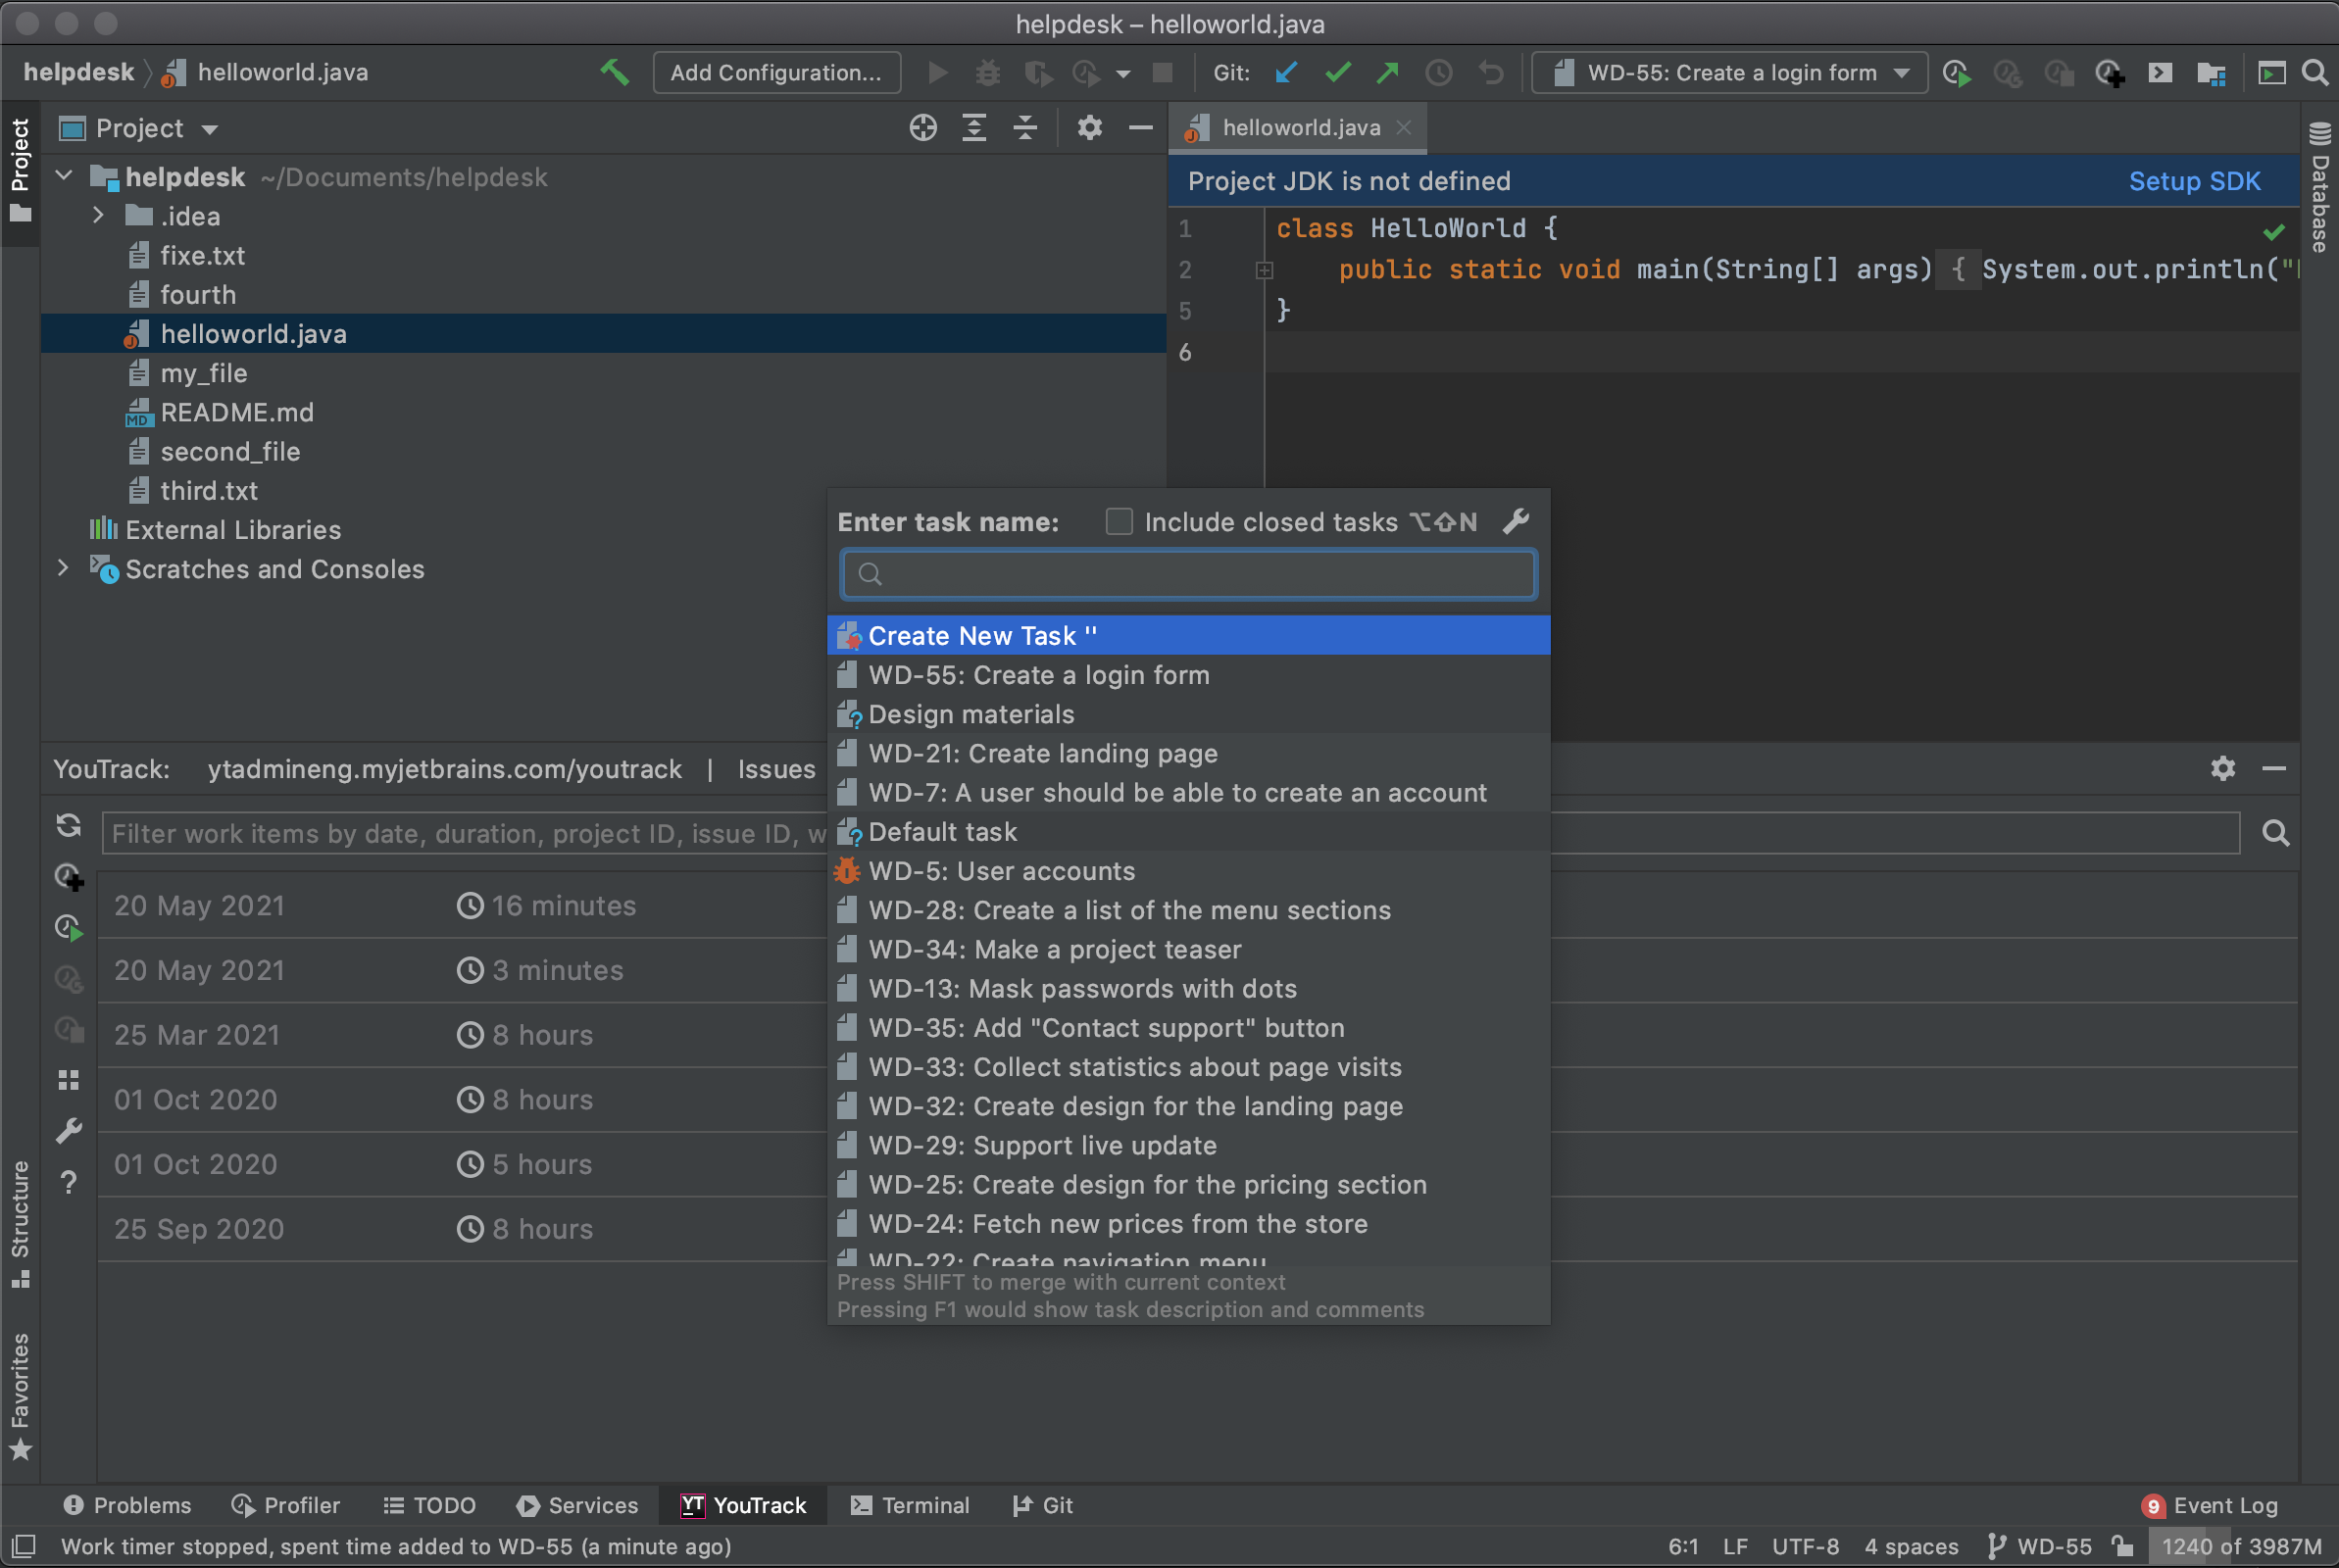Expand the .idea folder
Viewport: 2339px width, 1568px height.
click(x=98, y=216)
